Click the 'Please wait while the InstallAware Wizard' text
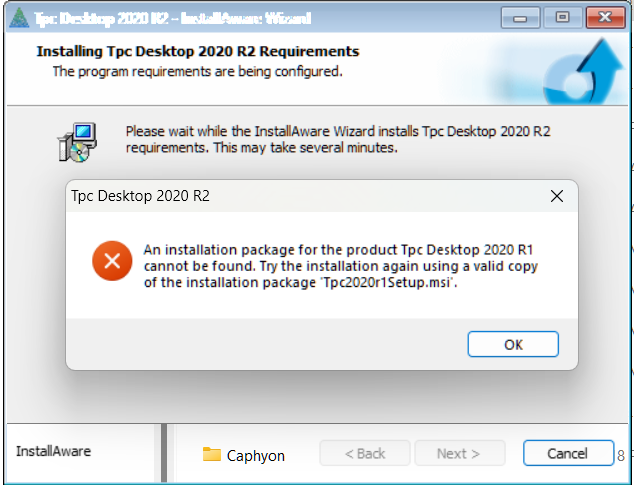This screenshot has height=485, width=634. [x=338, y=139]
